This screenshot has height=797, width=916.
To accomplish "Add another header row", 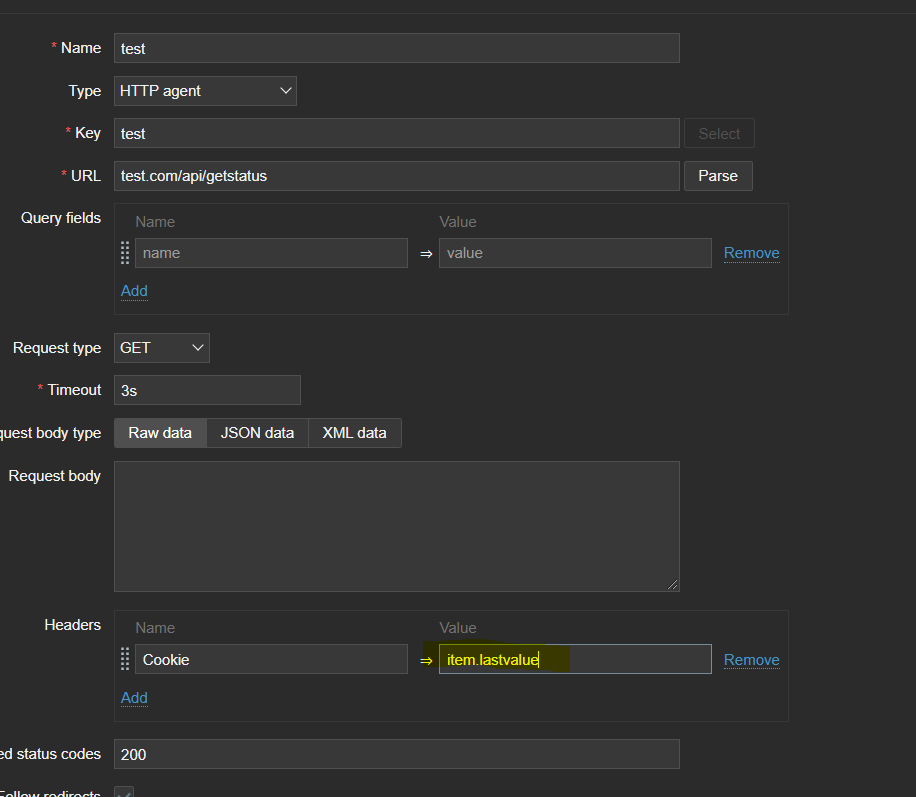I will point(134,698).
